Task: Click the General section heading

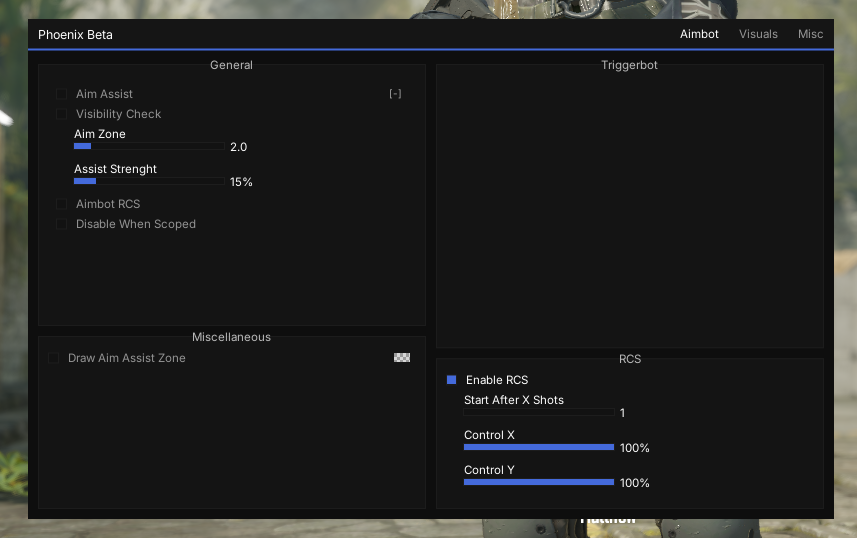Action: 231,65
